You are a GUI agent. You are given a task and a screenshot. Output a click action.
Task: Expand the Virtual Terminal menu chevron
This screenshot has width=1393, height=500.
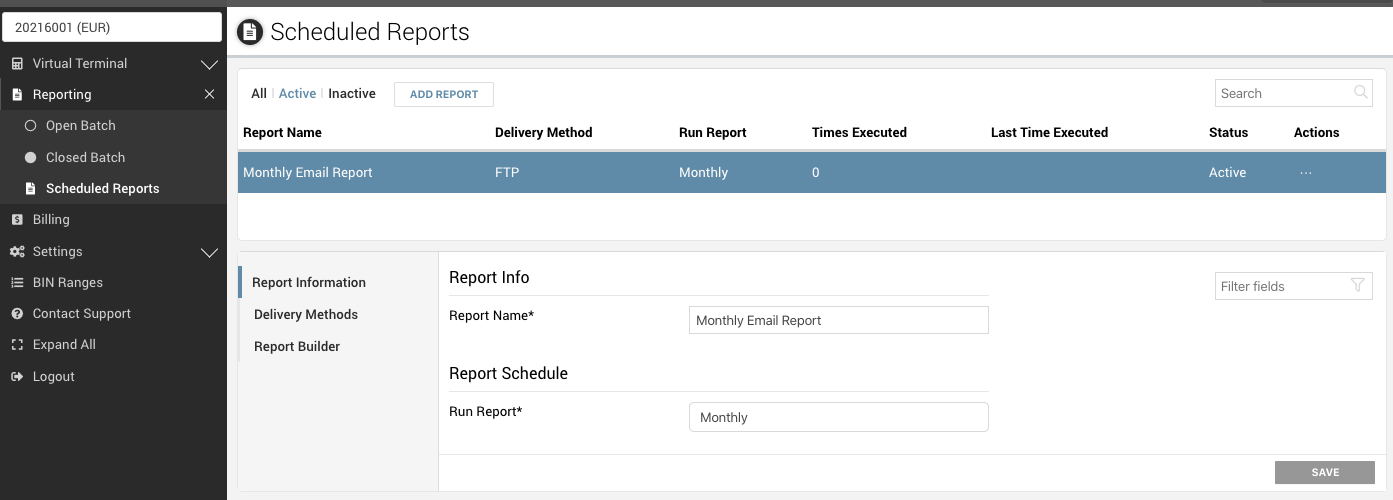[x=209, y=65]
